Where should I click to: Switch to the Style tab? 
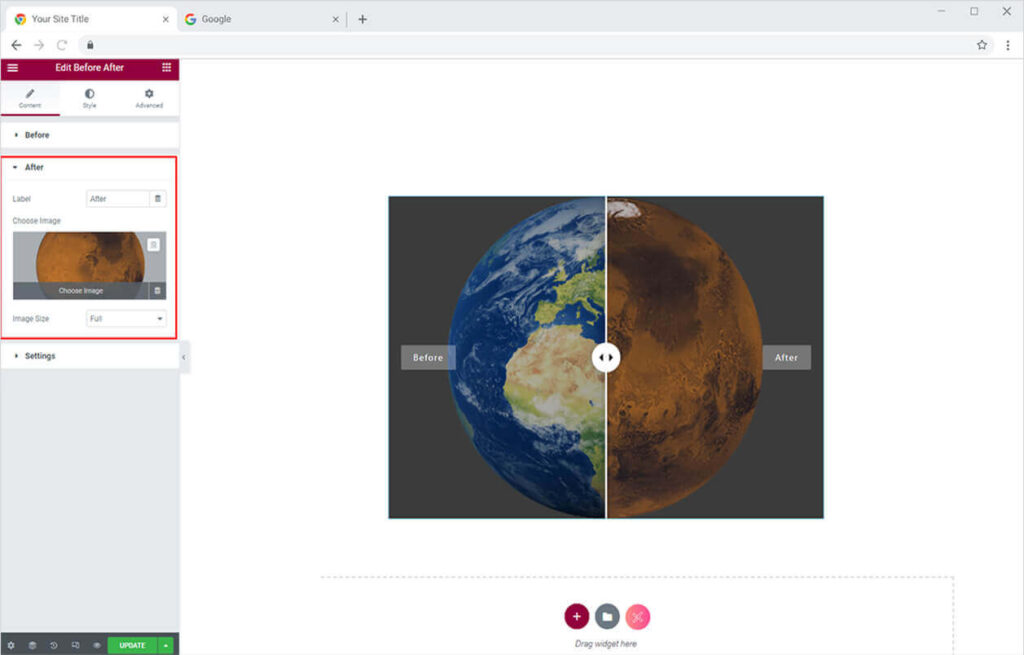pyautogui.click(x=89, y=98)
